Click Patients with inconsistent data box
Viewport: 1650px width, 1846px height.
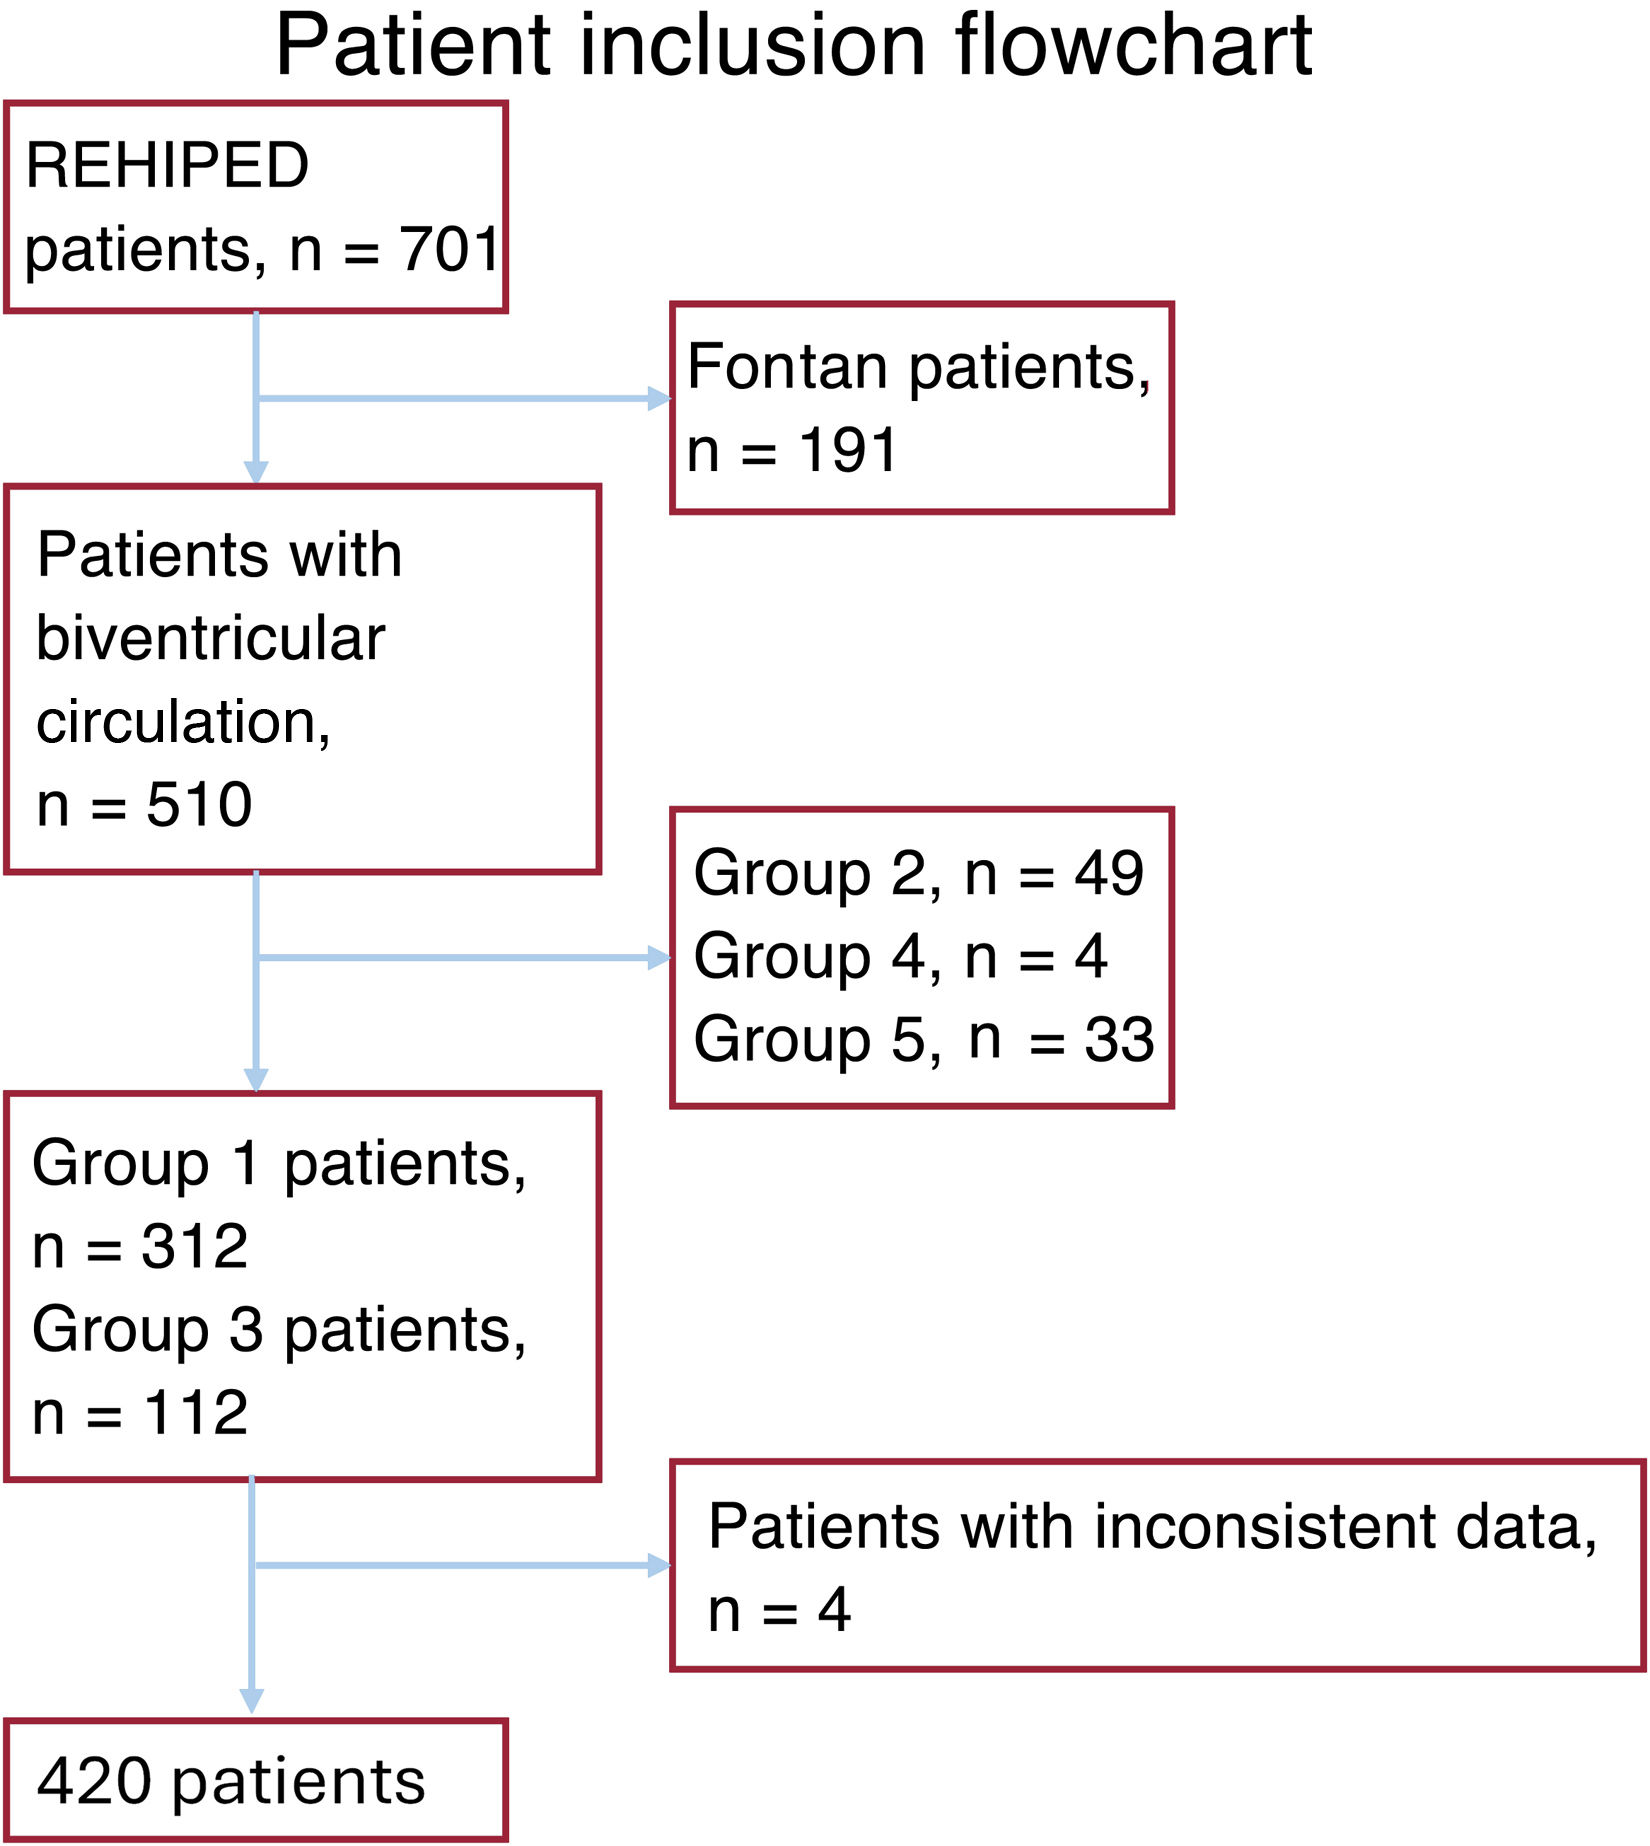tap(1158, 1566)
